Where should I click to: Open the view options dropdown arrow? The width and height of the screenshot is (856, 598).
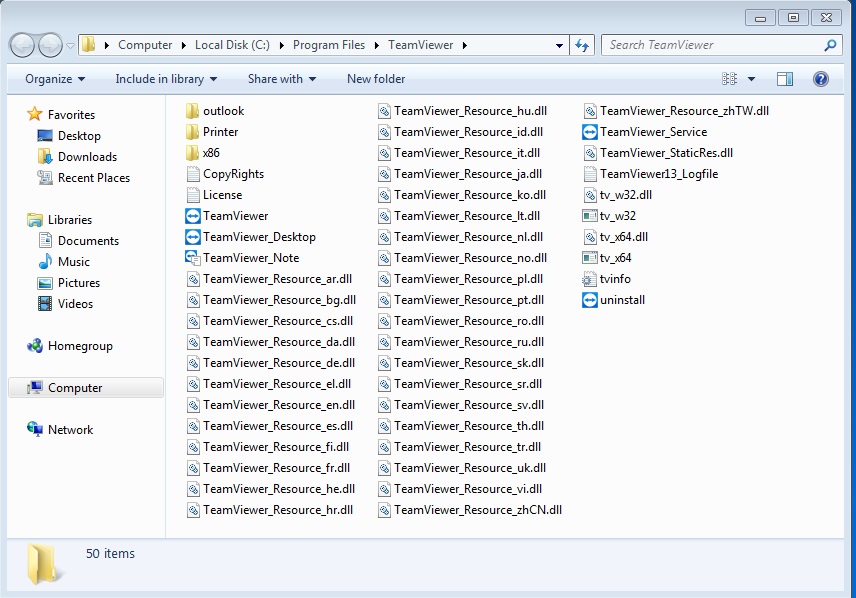click(x=751, y=79)
